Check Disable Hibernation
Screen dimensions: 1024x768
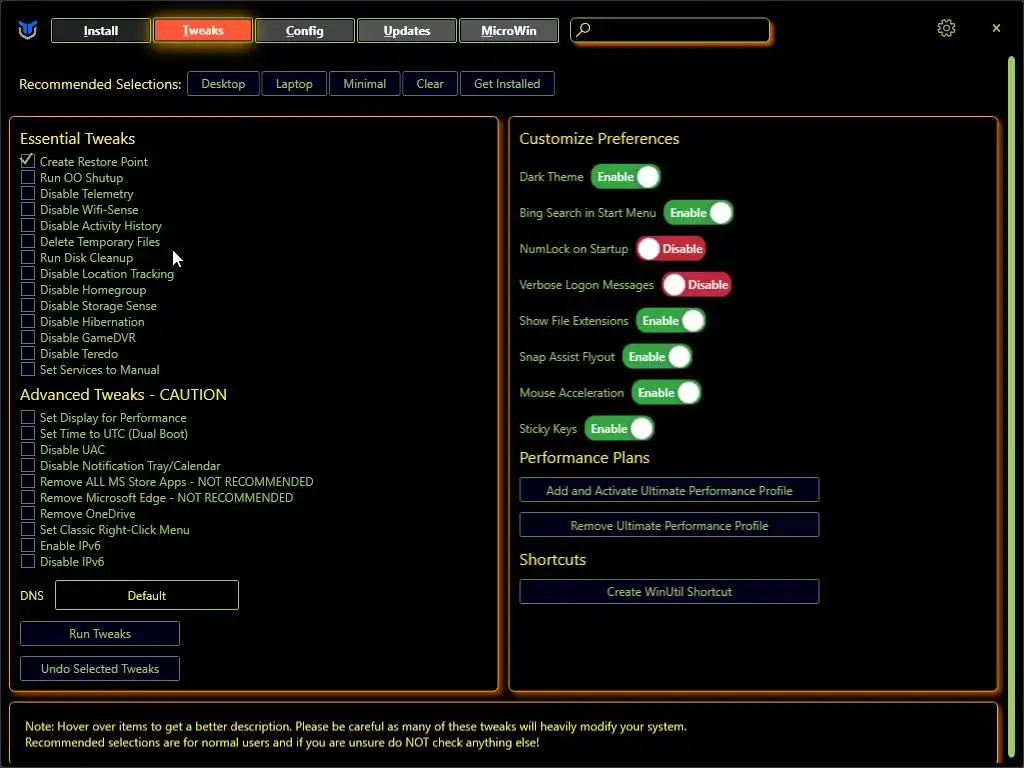pyautogui.click(x=27, y=321)
